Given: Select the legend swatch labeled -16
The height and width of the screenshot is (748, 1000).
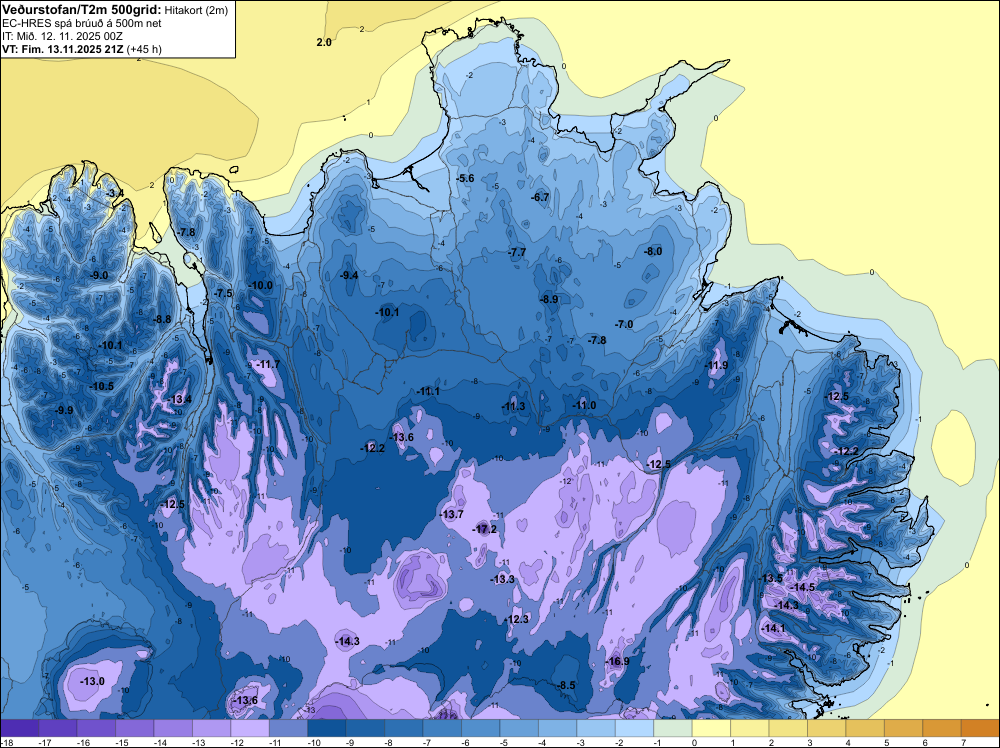Looking at the screenshot, I should click(96, 728).
